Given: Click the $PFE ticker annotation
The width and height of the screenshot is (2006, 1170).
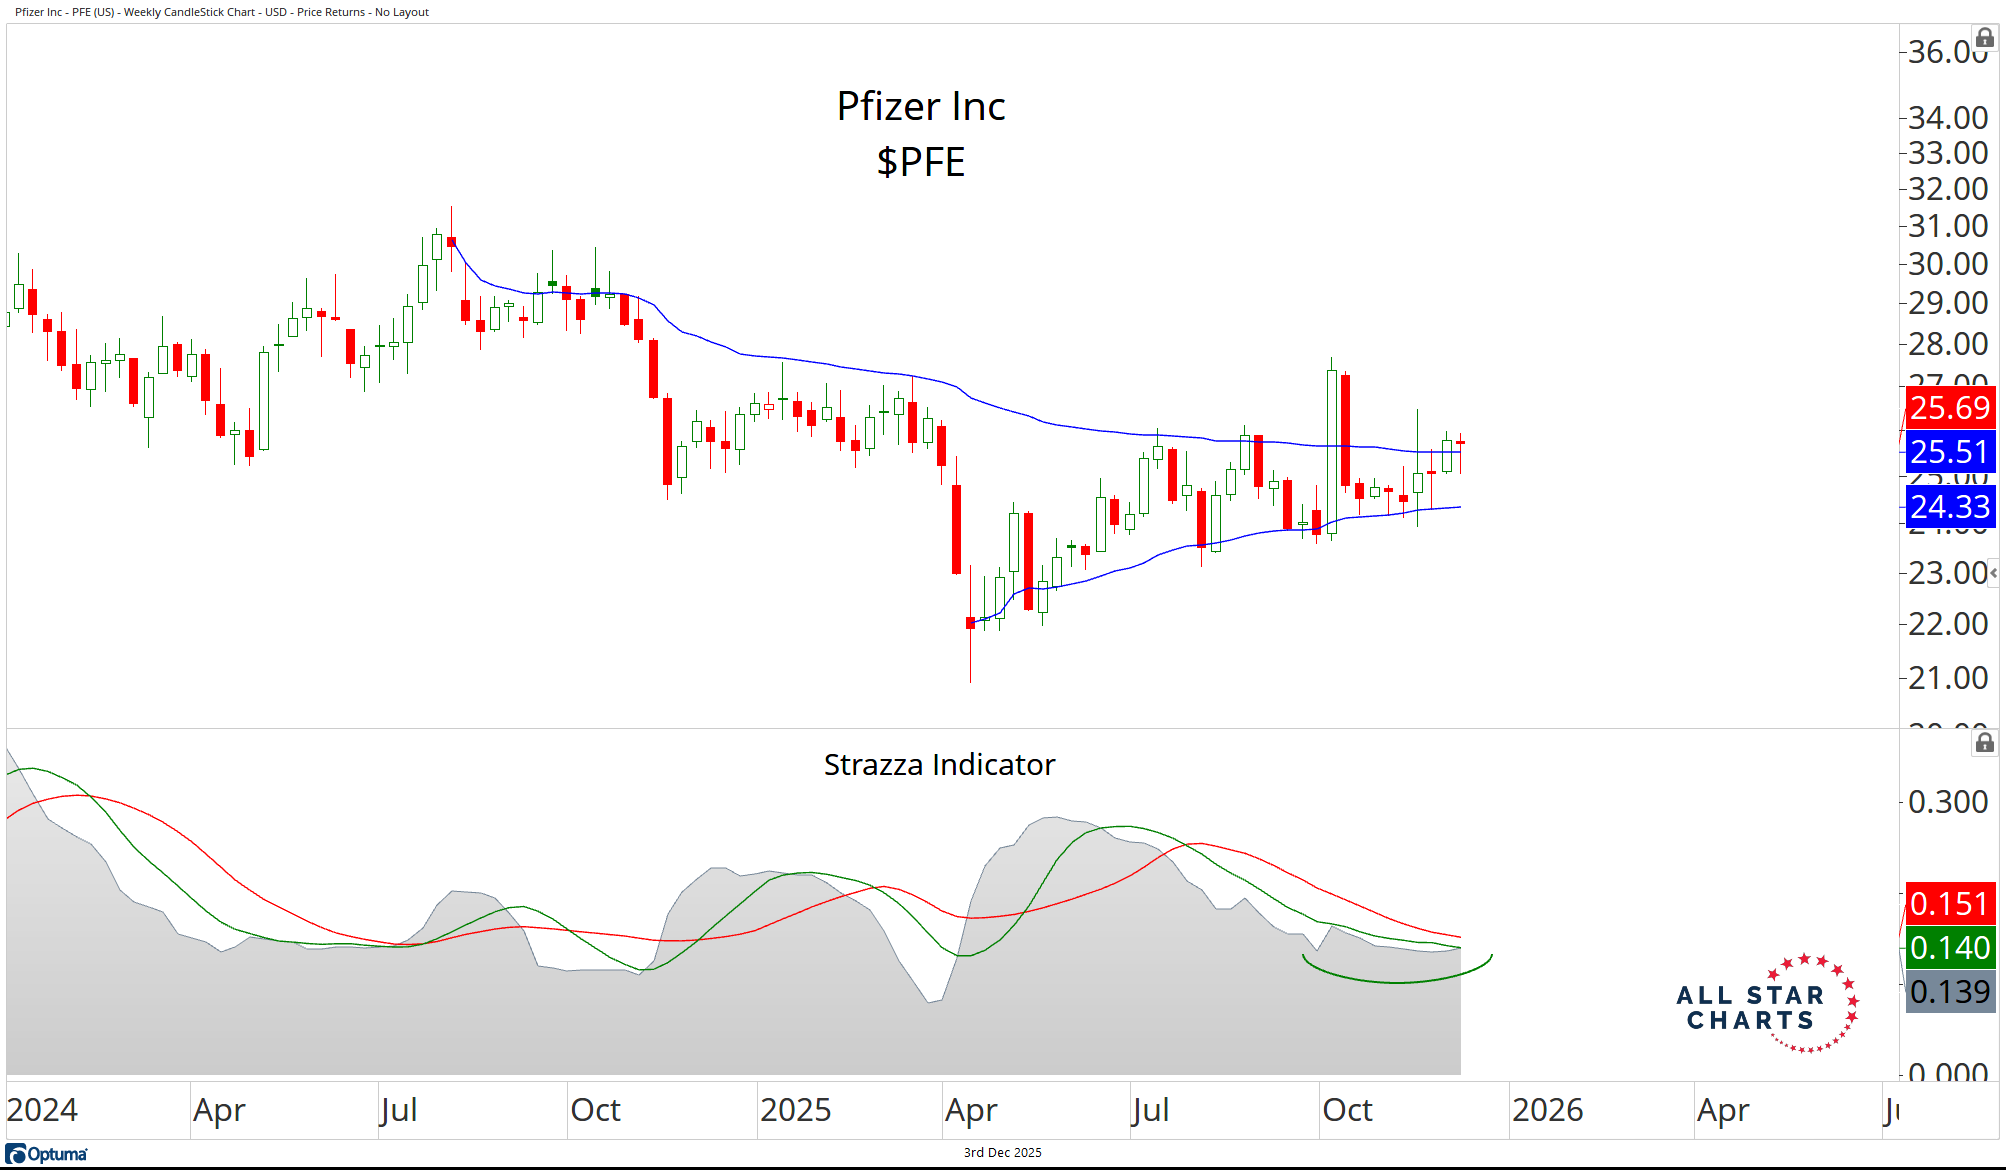Looking at the screenshot, I should pos(920,162).
